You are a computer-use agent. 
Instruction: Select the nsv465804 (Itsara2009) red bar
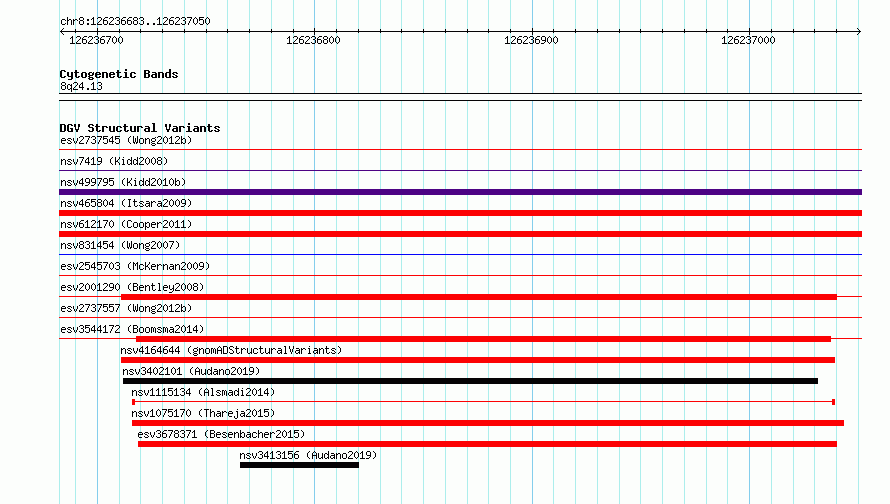460,213
